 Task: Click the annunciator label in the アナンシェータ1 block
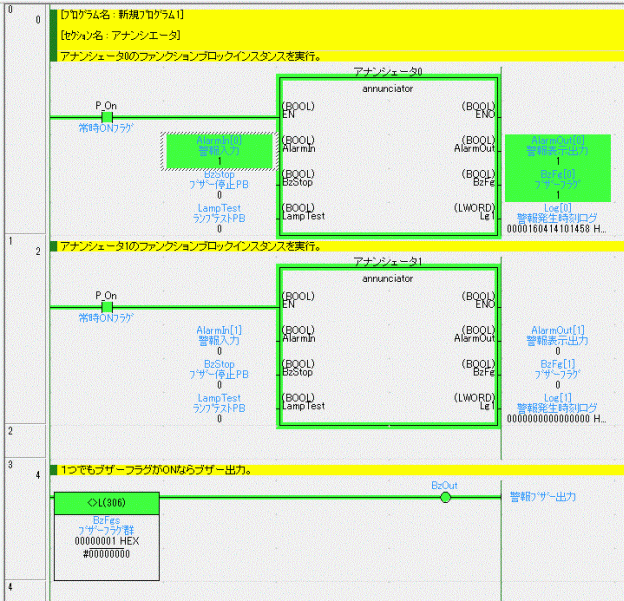[388, 279]
